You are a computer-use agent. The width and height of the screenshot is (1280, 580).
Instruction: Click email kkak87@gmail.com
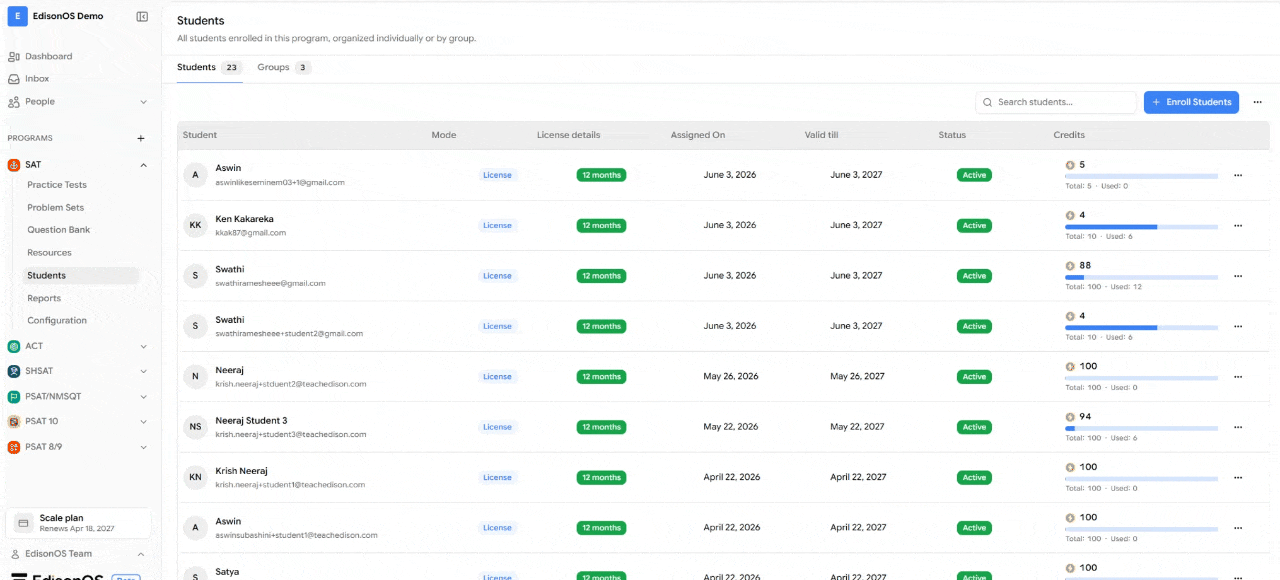[x=251, y=233]
